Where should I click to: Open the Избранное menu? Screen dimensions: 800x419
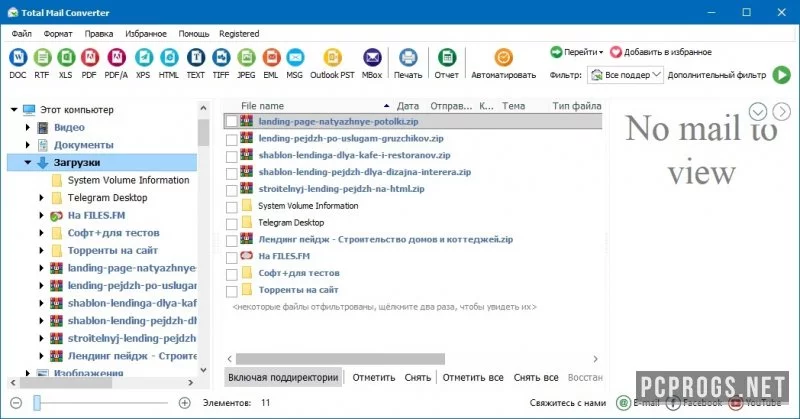[146, 34]
